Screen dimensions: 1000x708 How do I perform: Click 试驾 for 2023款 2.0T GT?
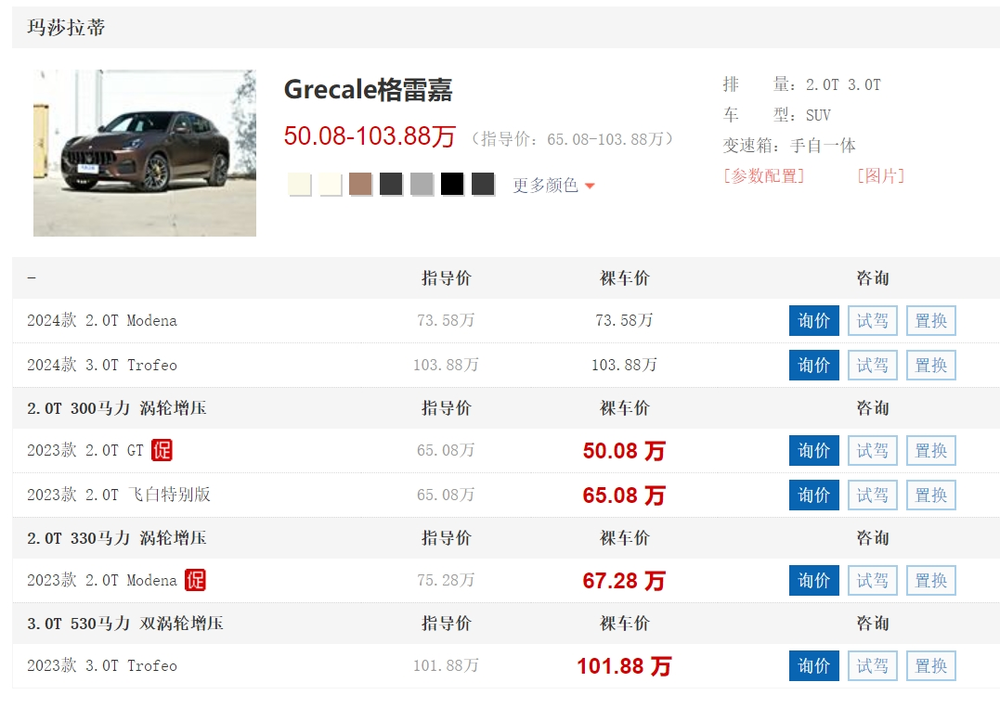pos(872,450)
